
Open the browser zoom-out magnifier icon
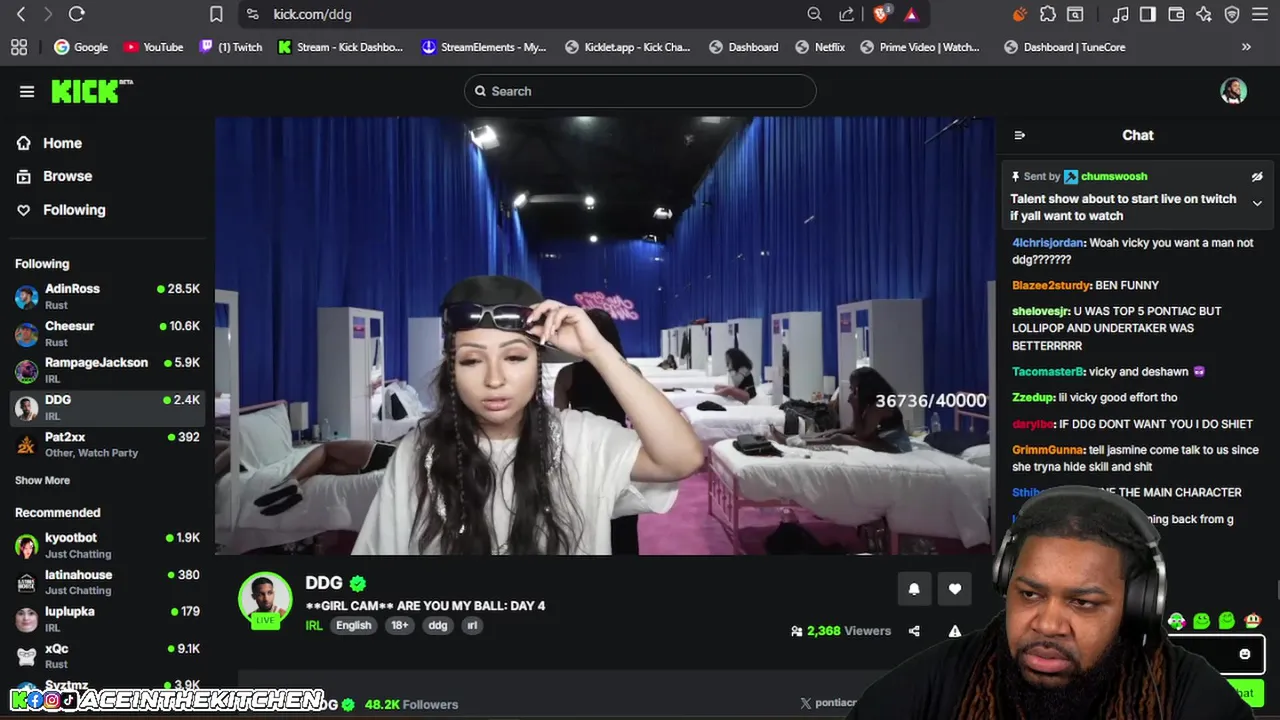[x=814, y=14]
